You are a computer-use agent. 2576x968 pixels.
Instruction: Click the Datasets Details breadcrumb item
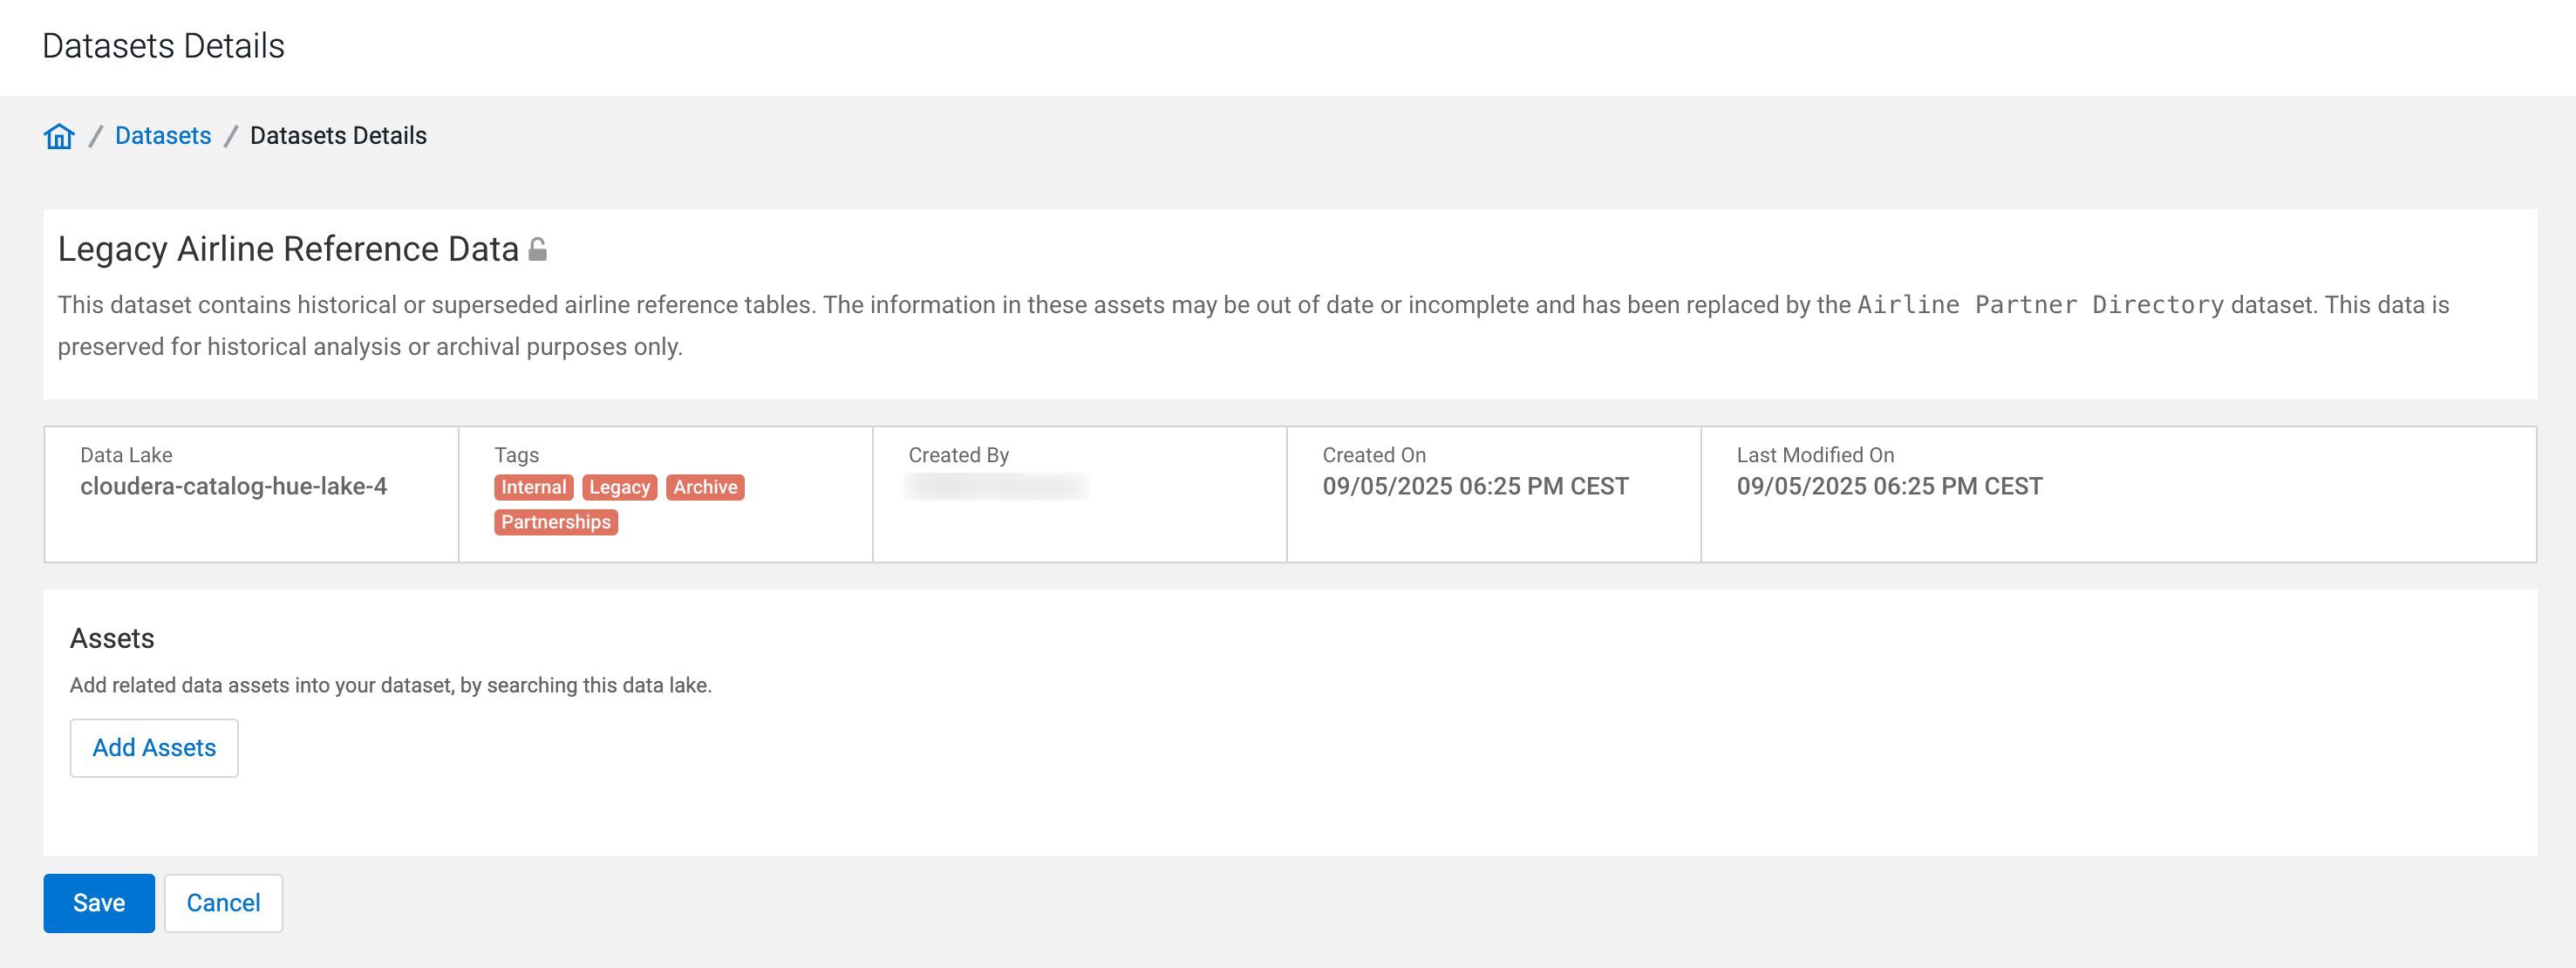pyautogui.click(x=338, y=136)
